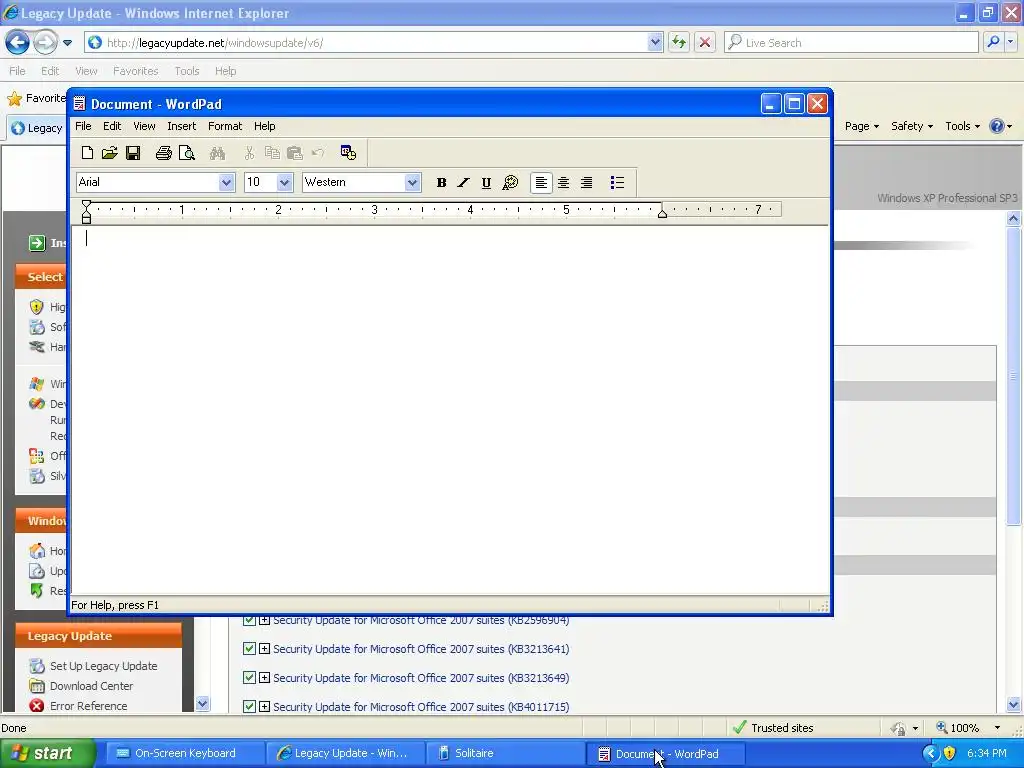Viewport: 1024px width, 768px height.
Task: Open Set Up Legacy Update link
Action: 104,666
